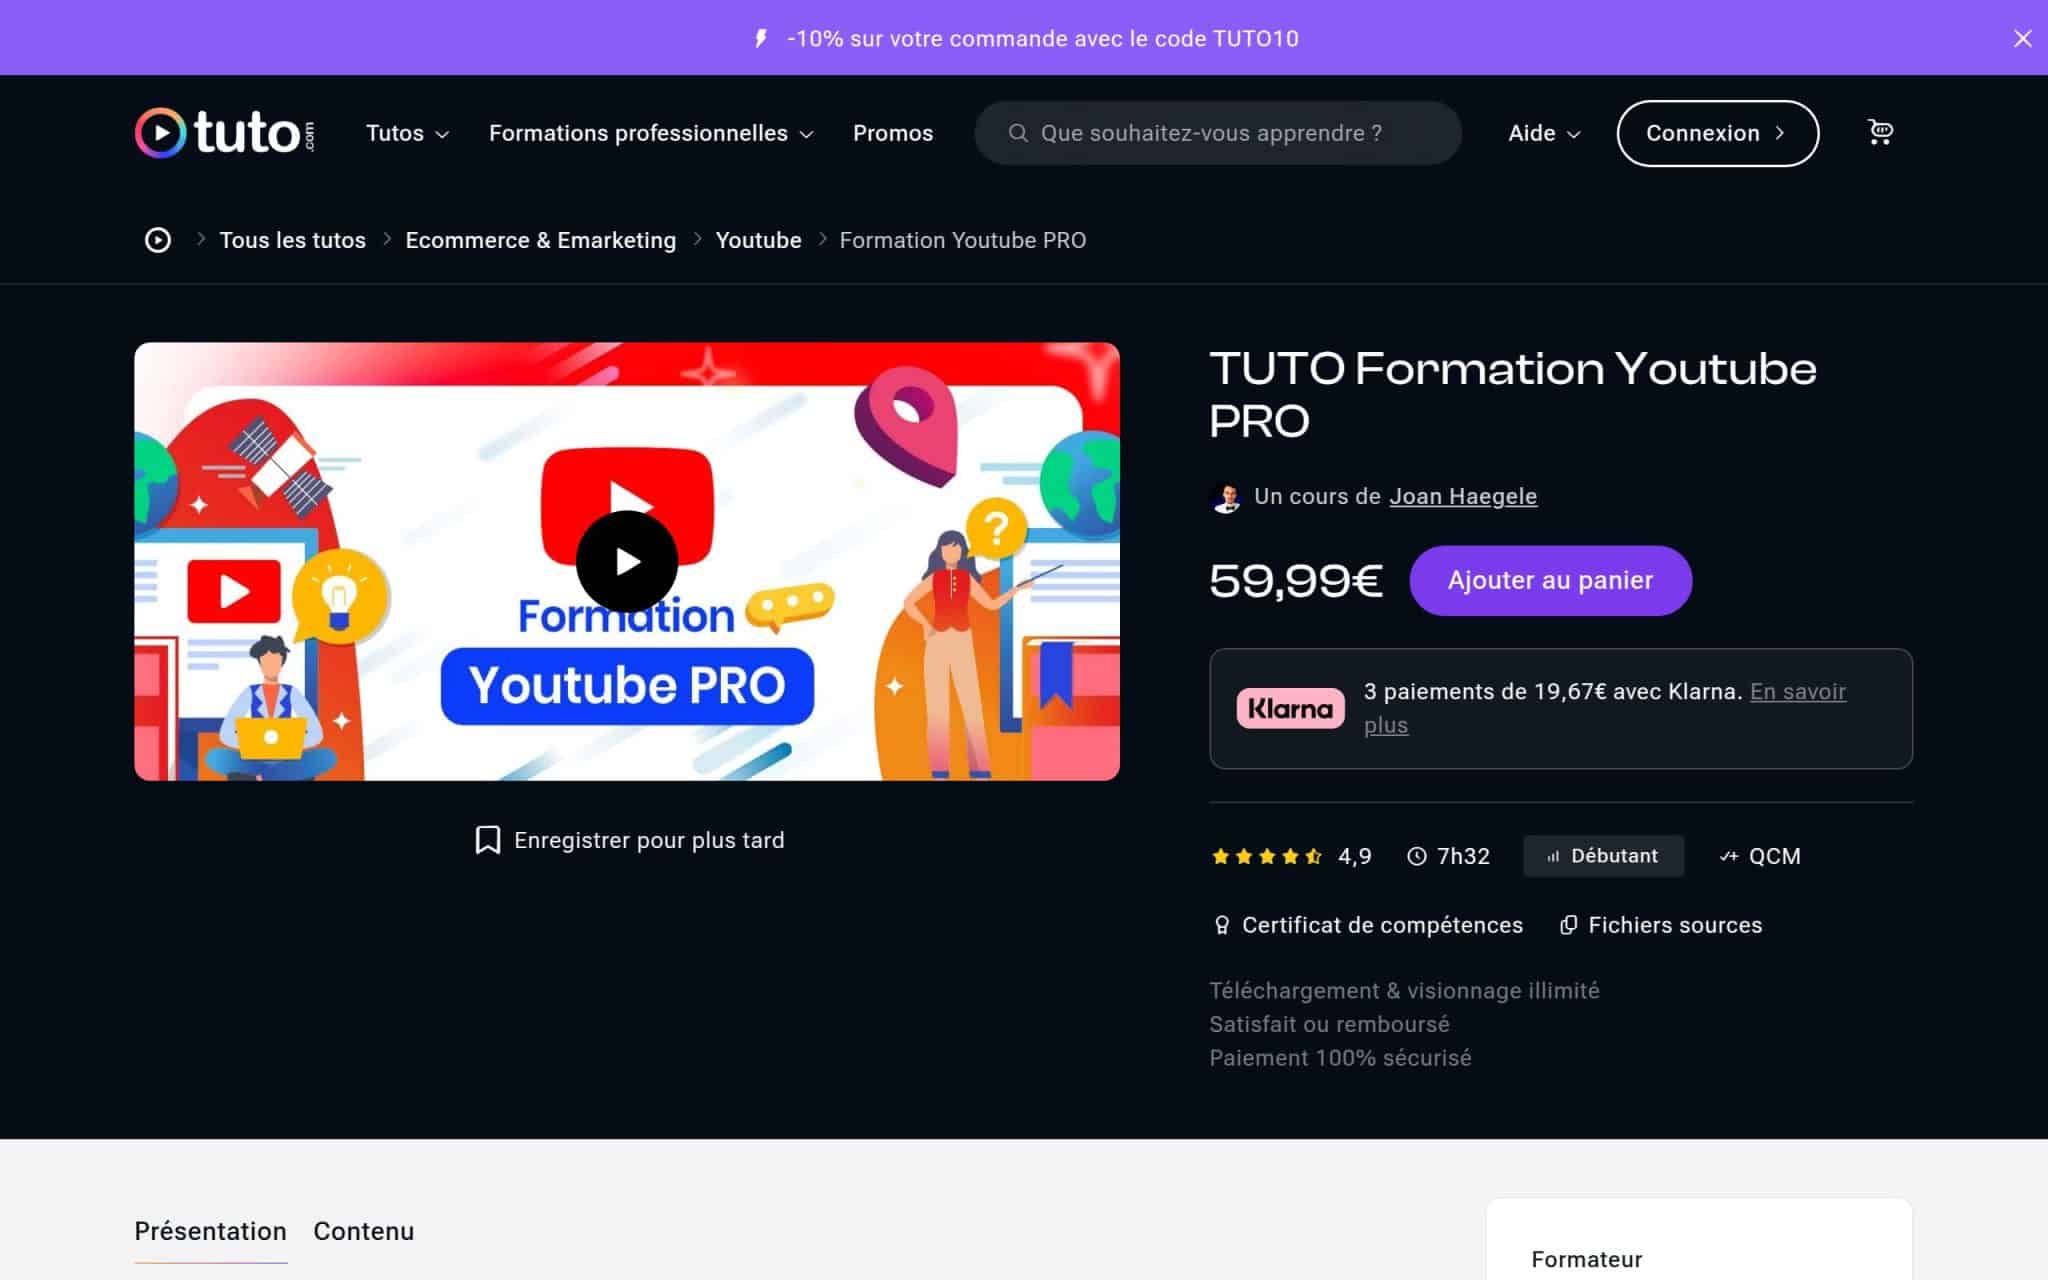Open the Promos page
2048x1280 pixels.
tap(893, 133)
